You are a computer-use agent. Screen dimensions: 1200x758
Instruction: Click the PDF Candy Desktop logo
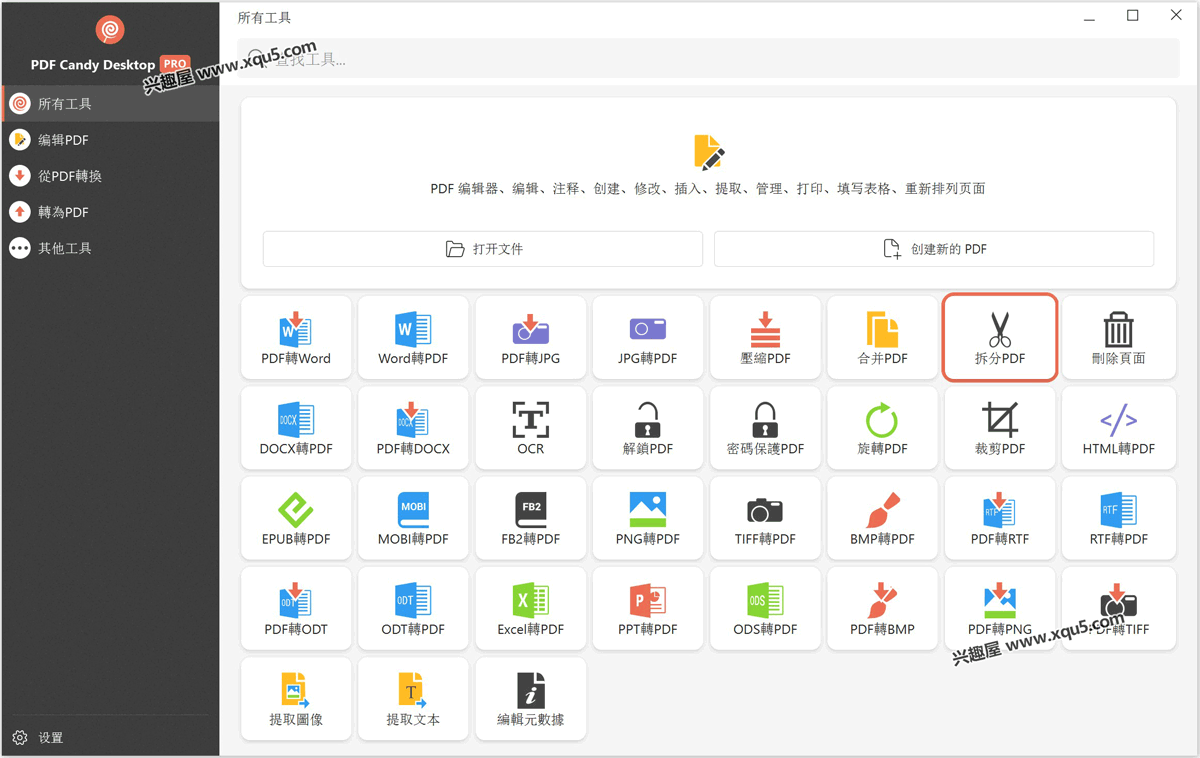click(x=110, y=30)
